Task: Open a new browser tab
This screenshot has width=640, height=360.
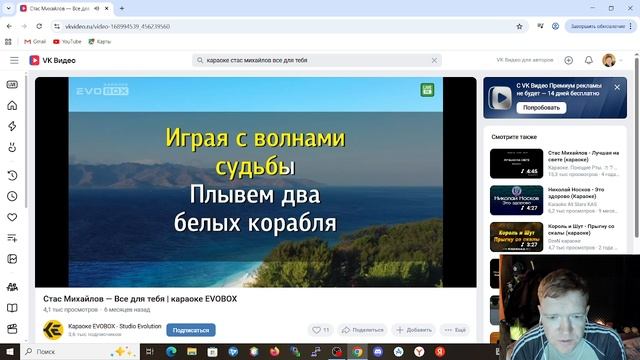Action: coord(122,8)
